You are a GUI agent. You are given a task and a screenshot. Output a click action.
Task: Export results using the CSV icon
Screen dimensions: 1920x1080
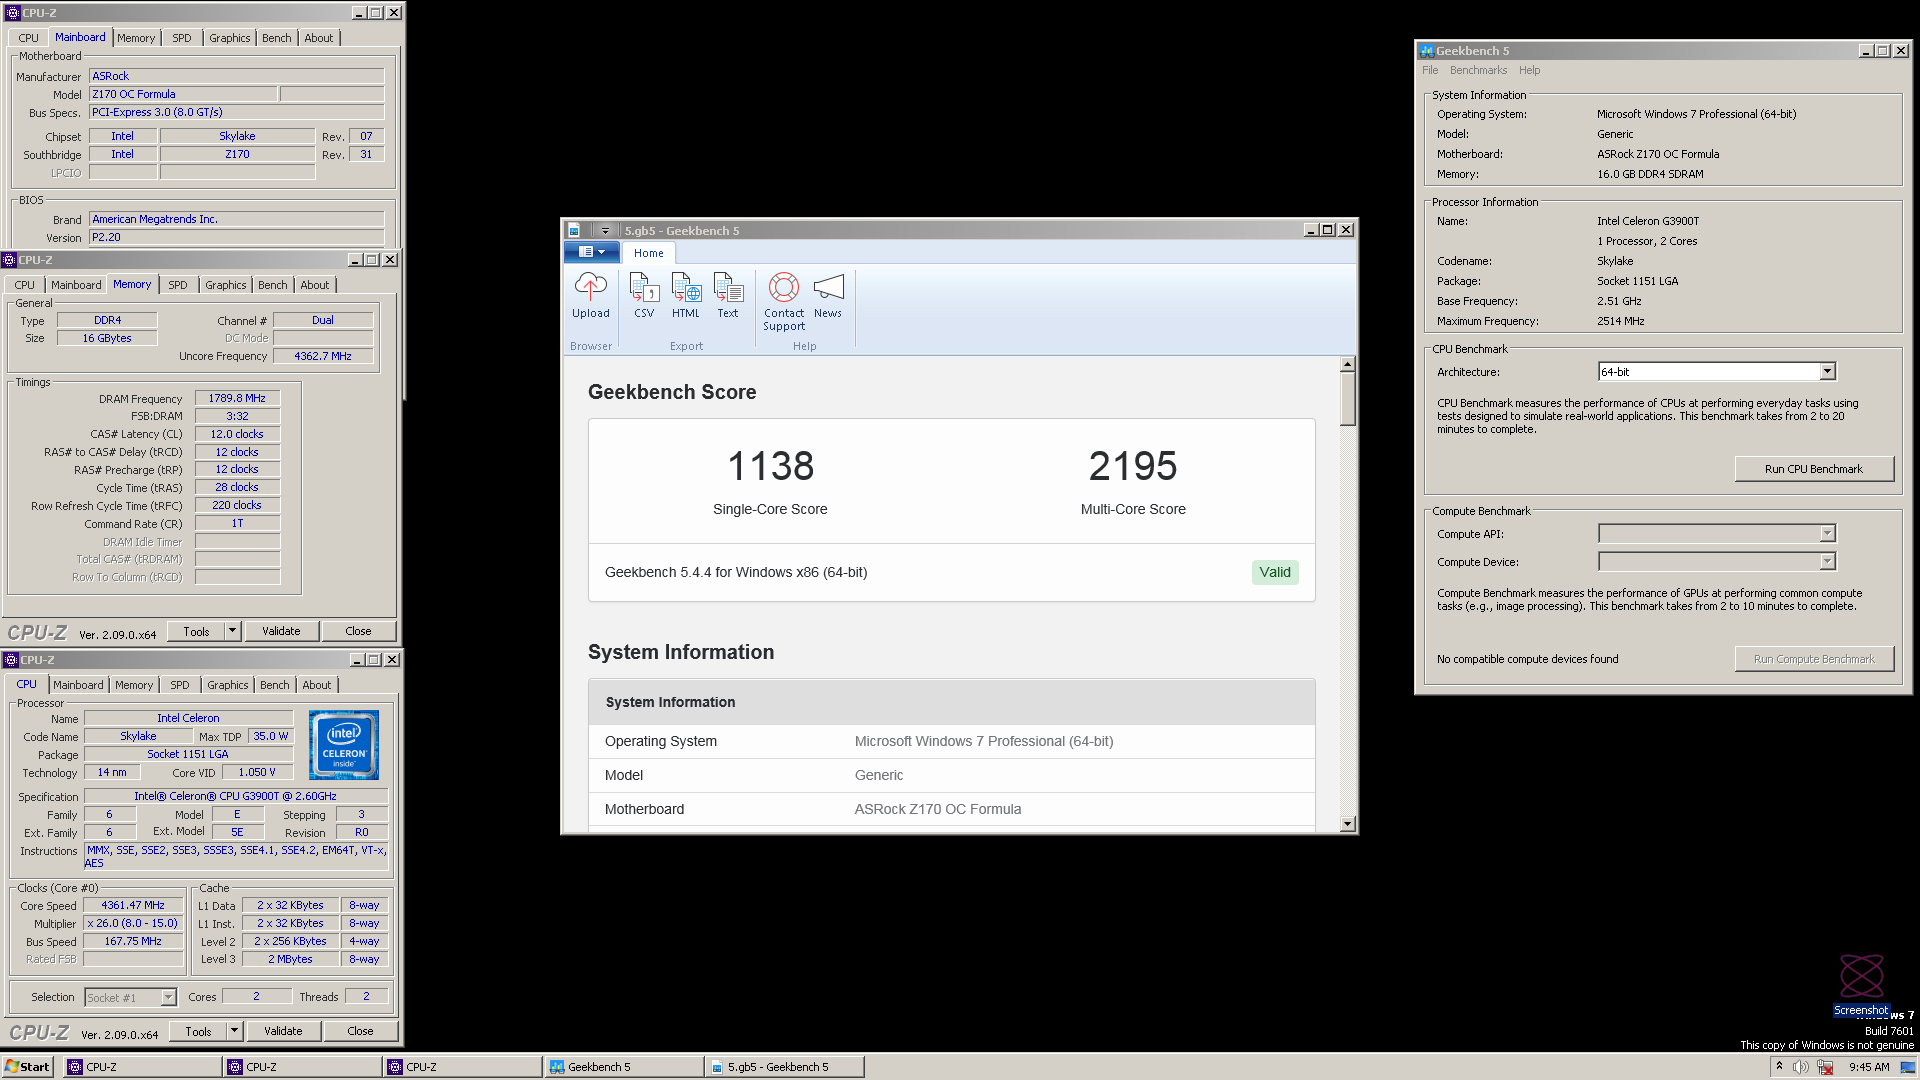click(x=644, y=296)
